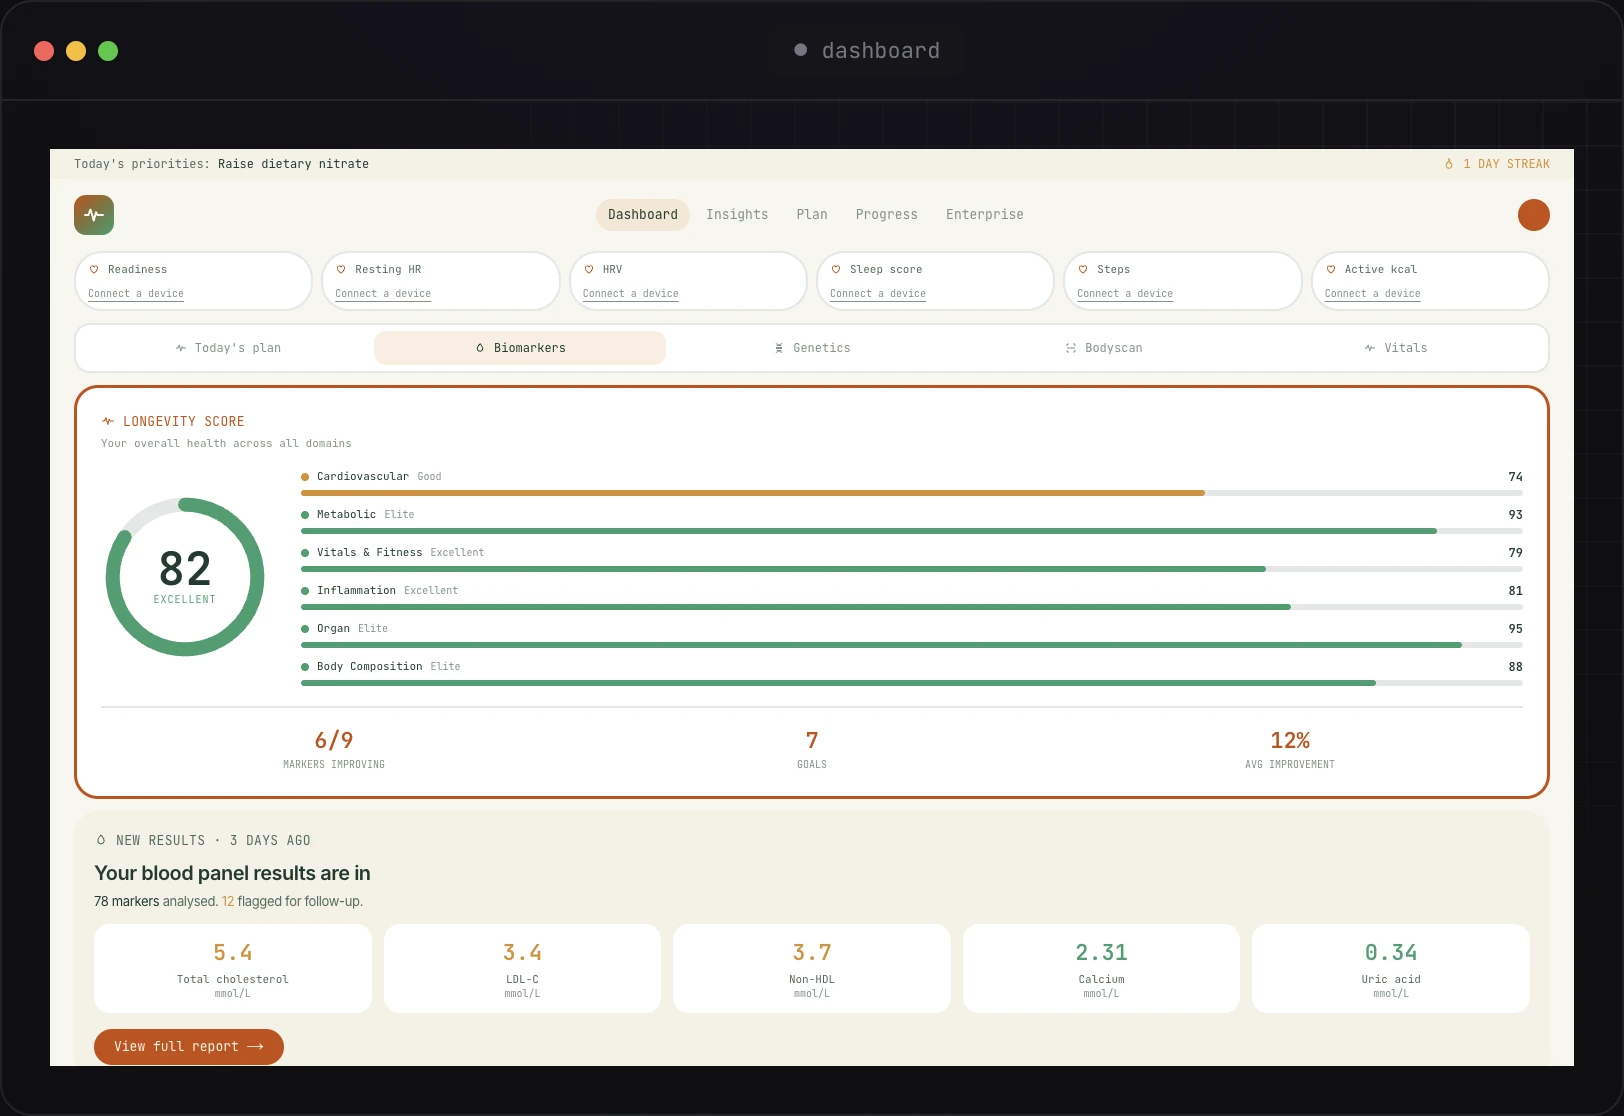This screenshot has height=1116, width=1624.
Task: Click Connect a device under Sleep score
Action: (878, 294)
